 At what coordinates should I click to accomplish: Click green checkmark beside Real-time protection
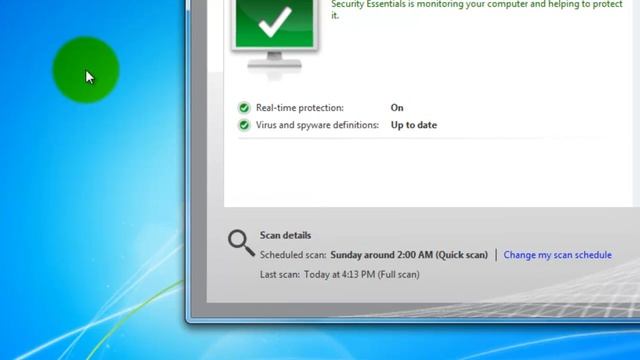(x=244, y=108)
